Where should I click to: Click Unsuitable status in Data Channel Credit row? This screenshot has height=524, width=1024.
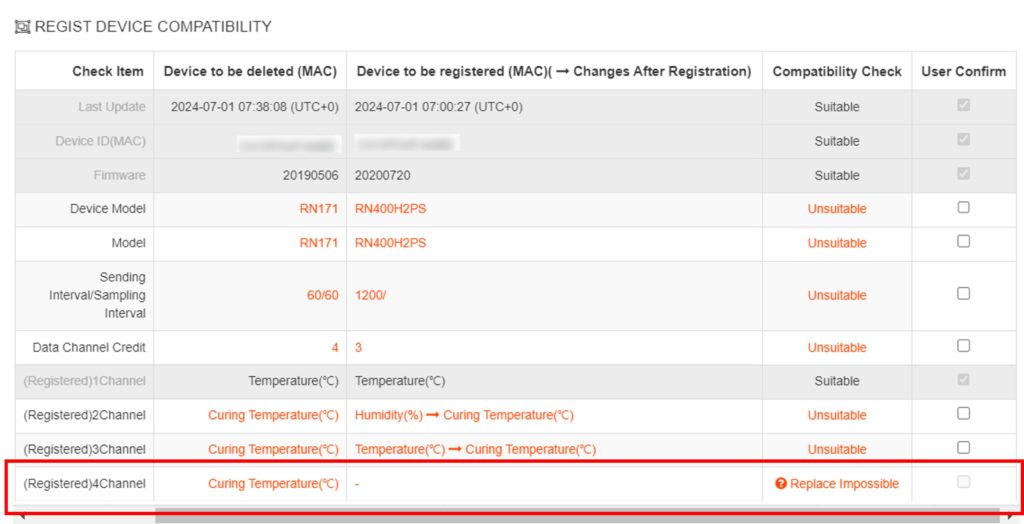point(837,348)
